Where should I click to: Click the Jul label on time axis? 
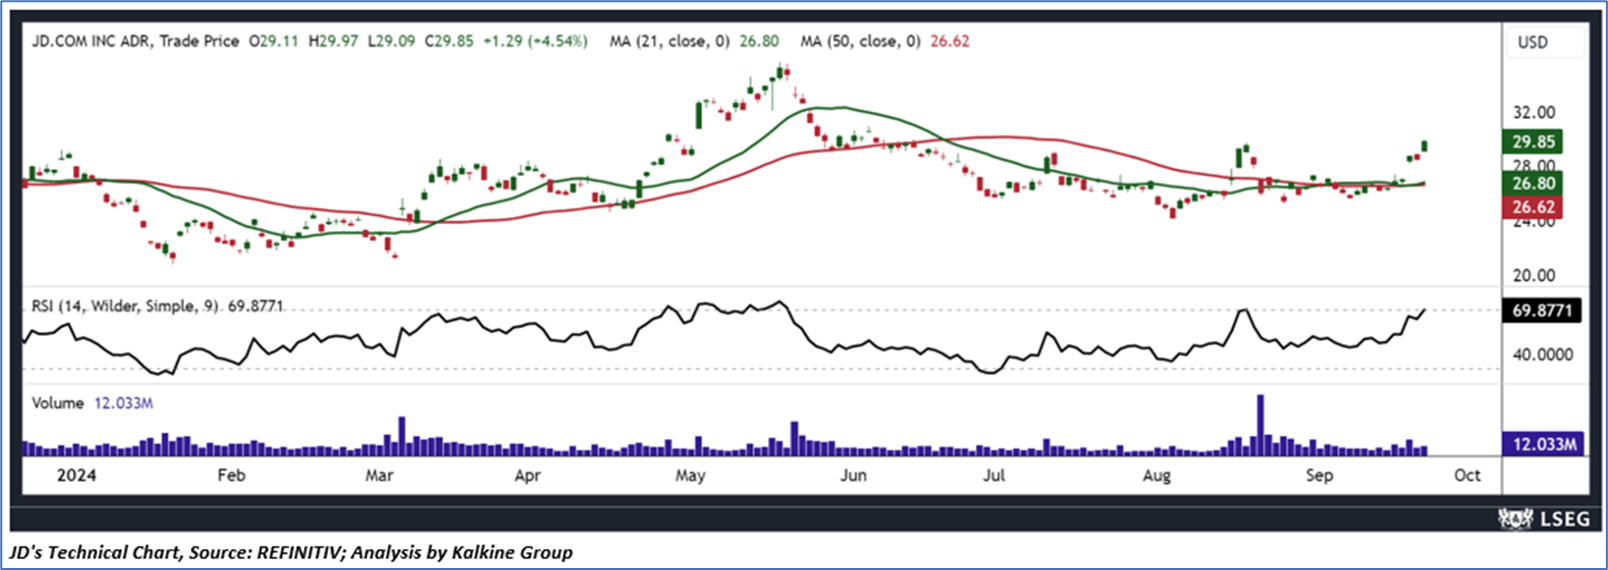pyautogui.click(x=994, y=475)
